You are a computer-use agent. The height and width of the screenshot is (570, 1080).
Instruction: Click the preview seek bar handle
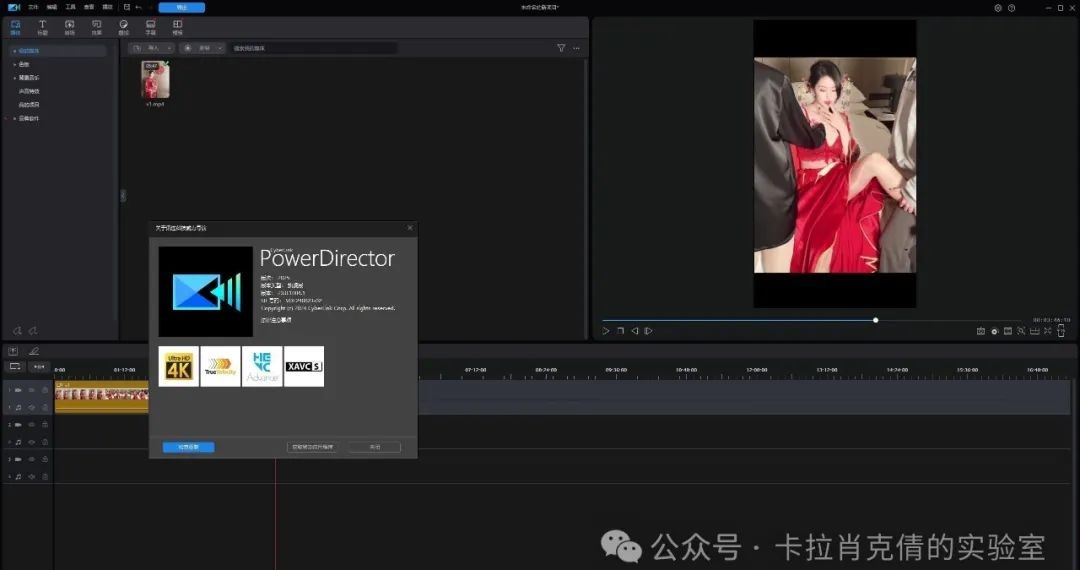tap(875, 320)
